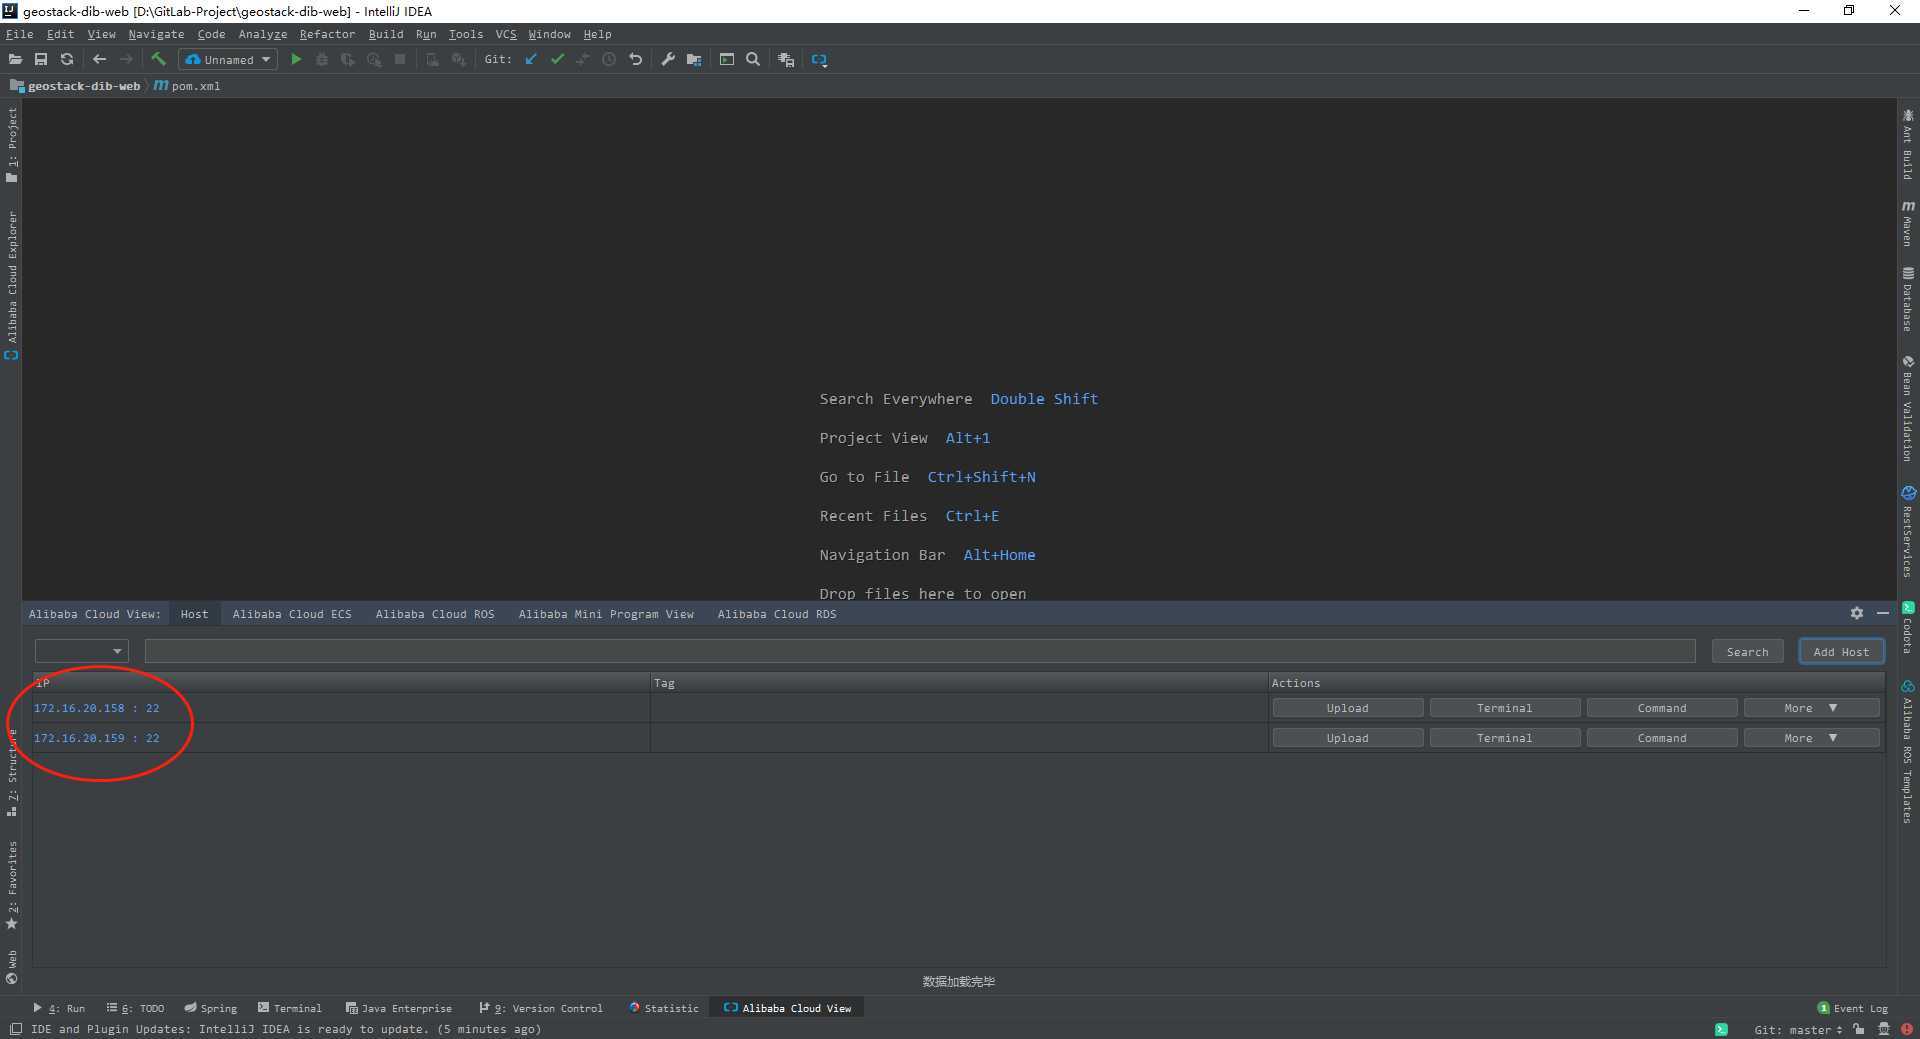
Task: Open the Statistic tool window
Action: coord(663,1008)
